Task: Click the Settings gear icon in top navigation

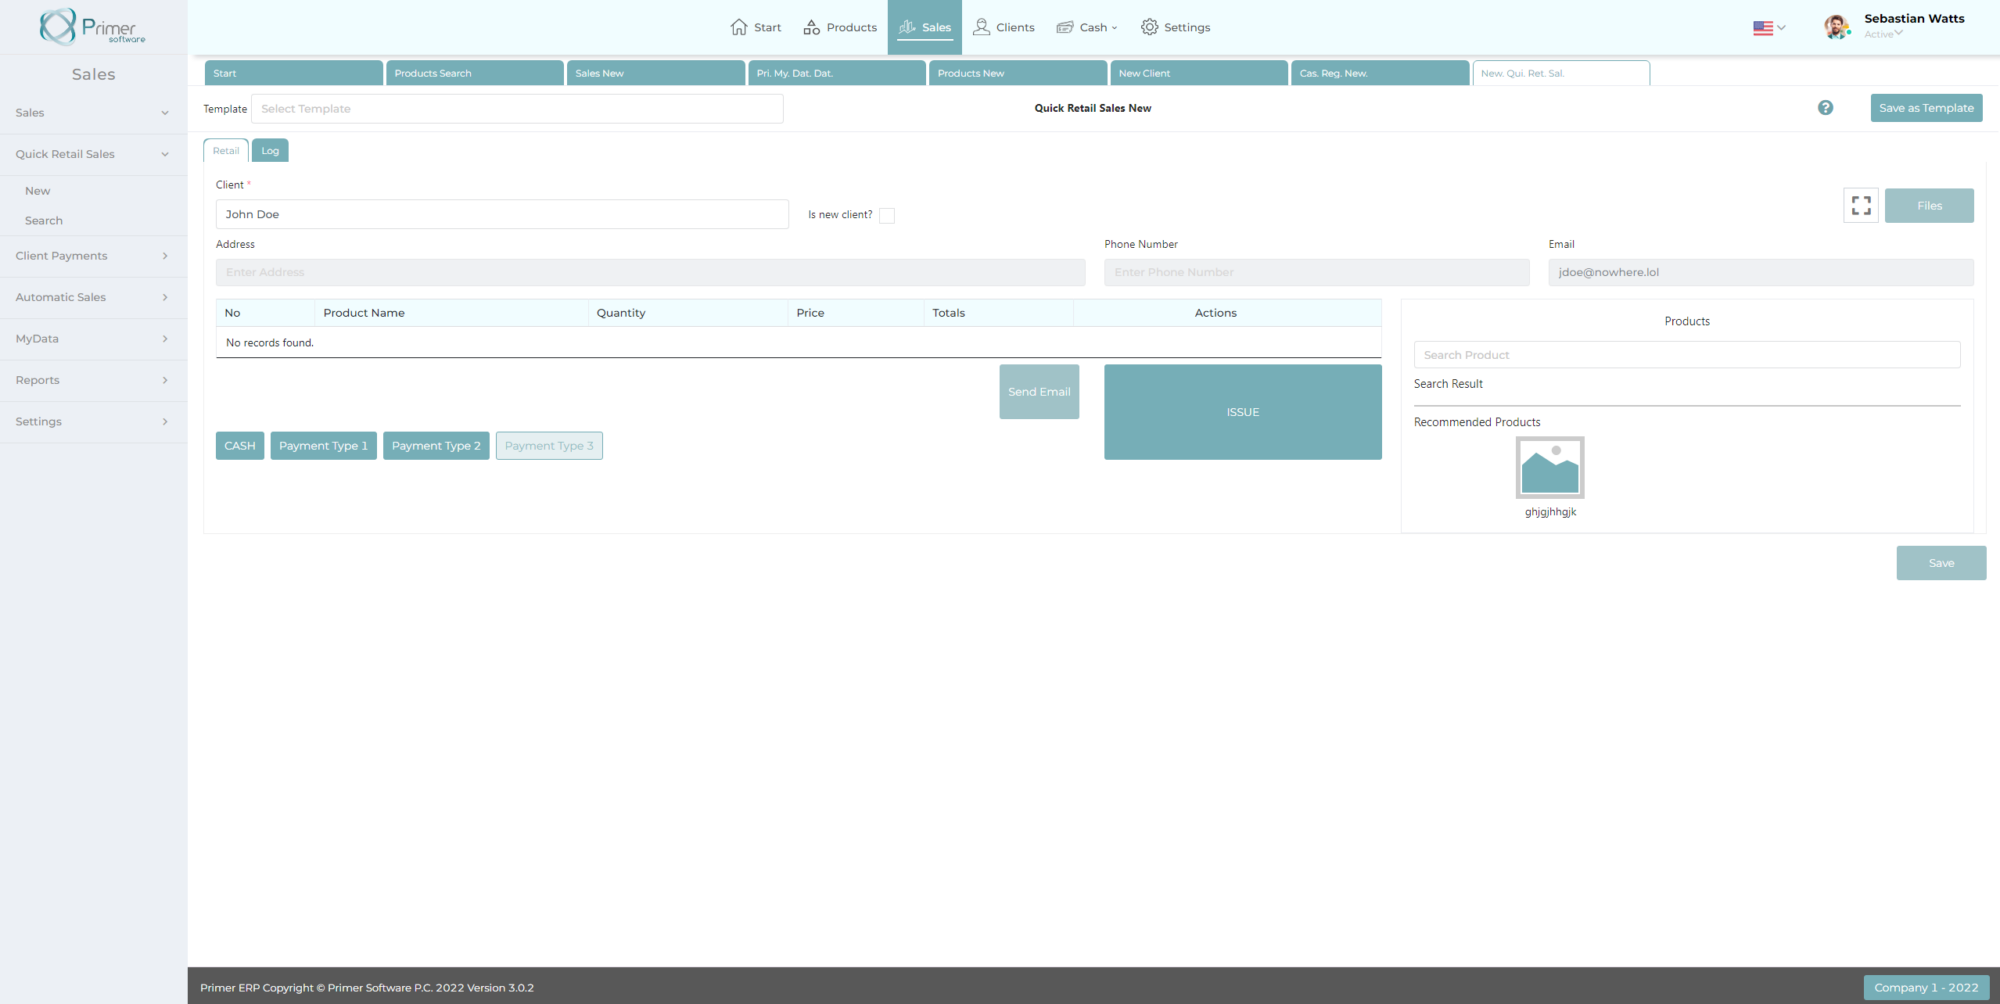Action: pyautogui.click(x=1150, y=27)
